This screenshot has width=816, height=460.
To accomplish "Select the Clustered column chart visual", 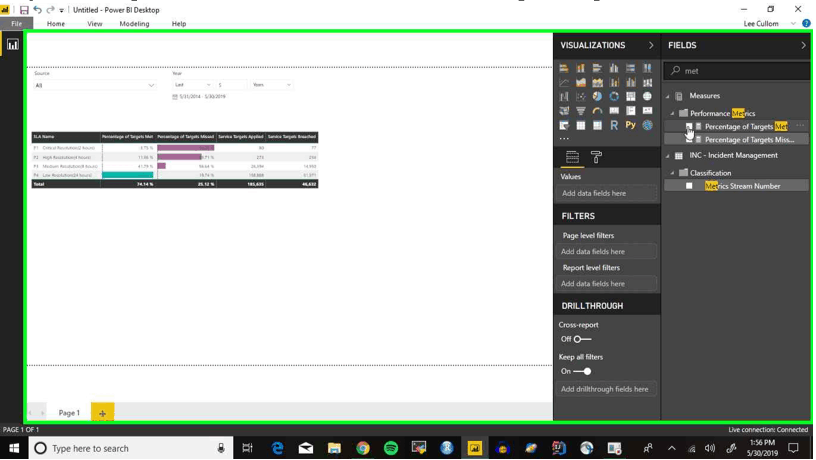I will click(x=614, y=68).
